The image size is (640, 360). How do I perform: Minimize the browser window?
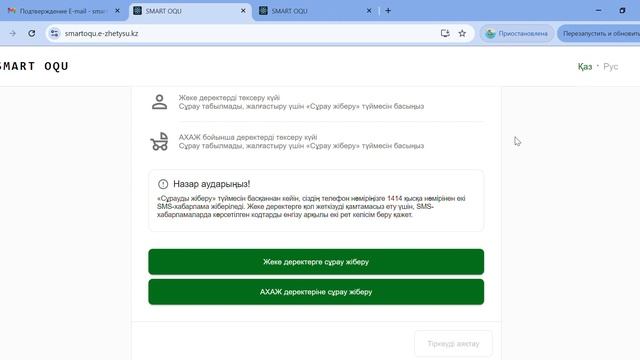click(598, 11)
